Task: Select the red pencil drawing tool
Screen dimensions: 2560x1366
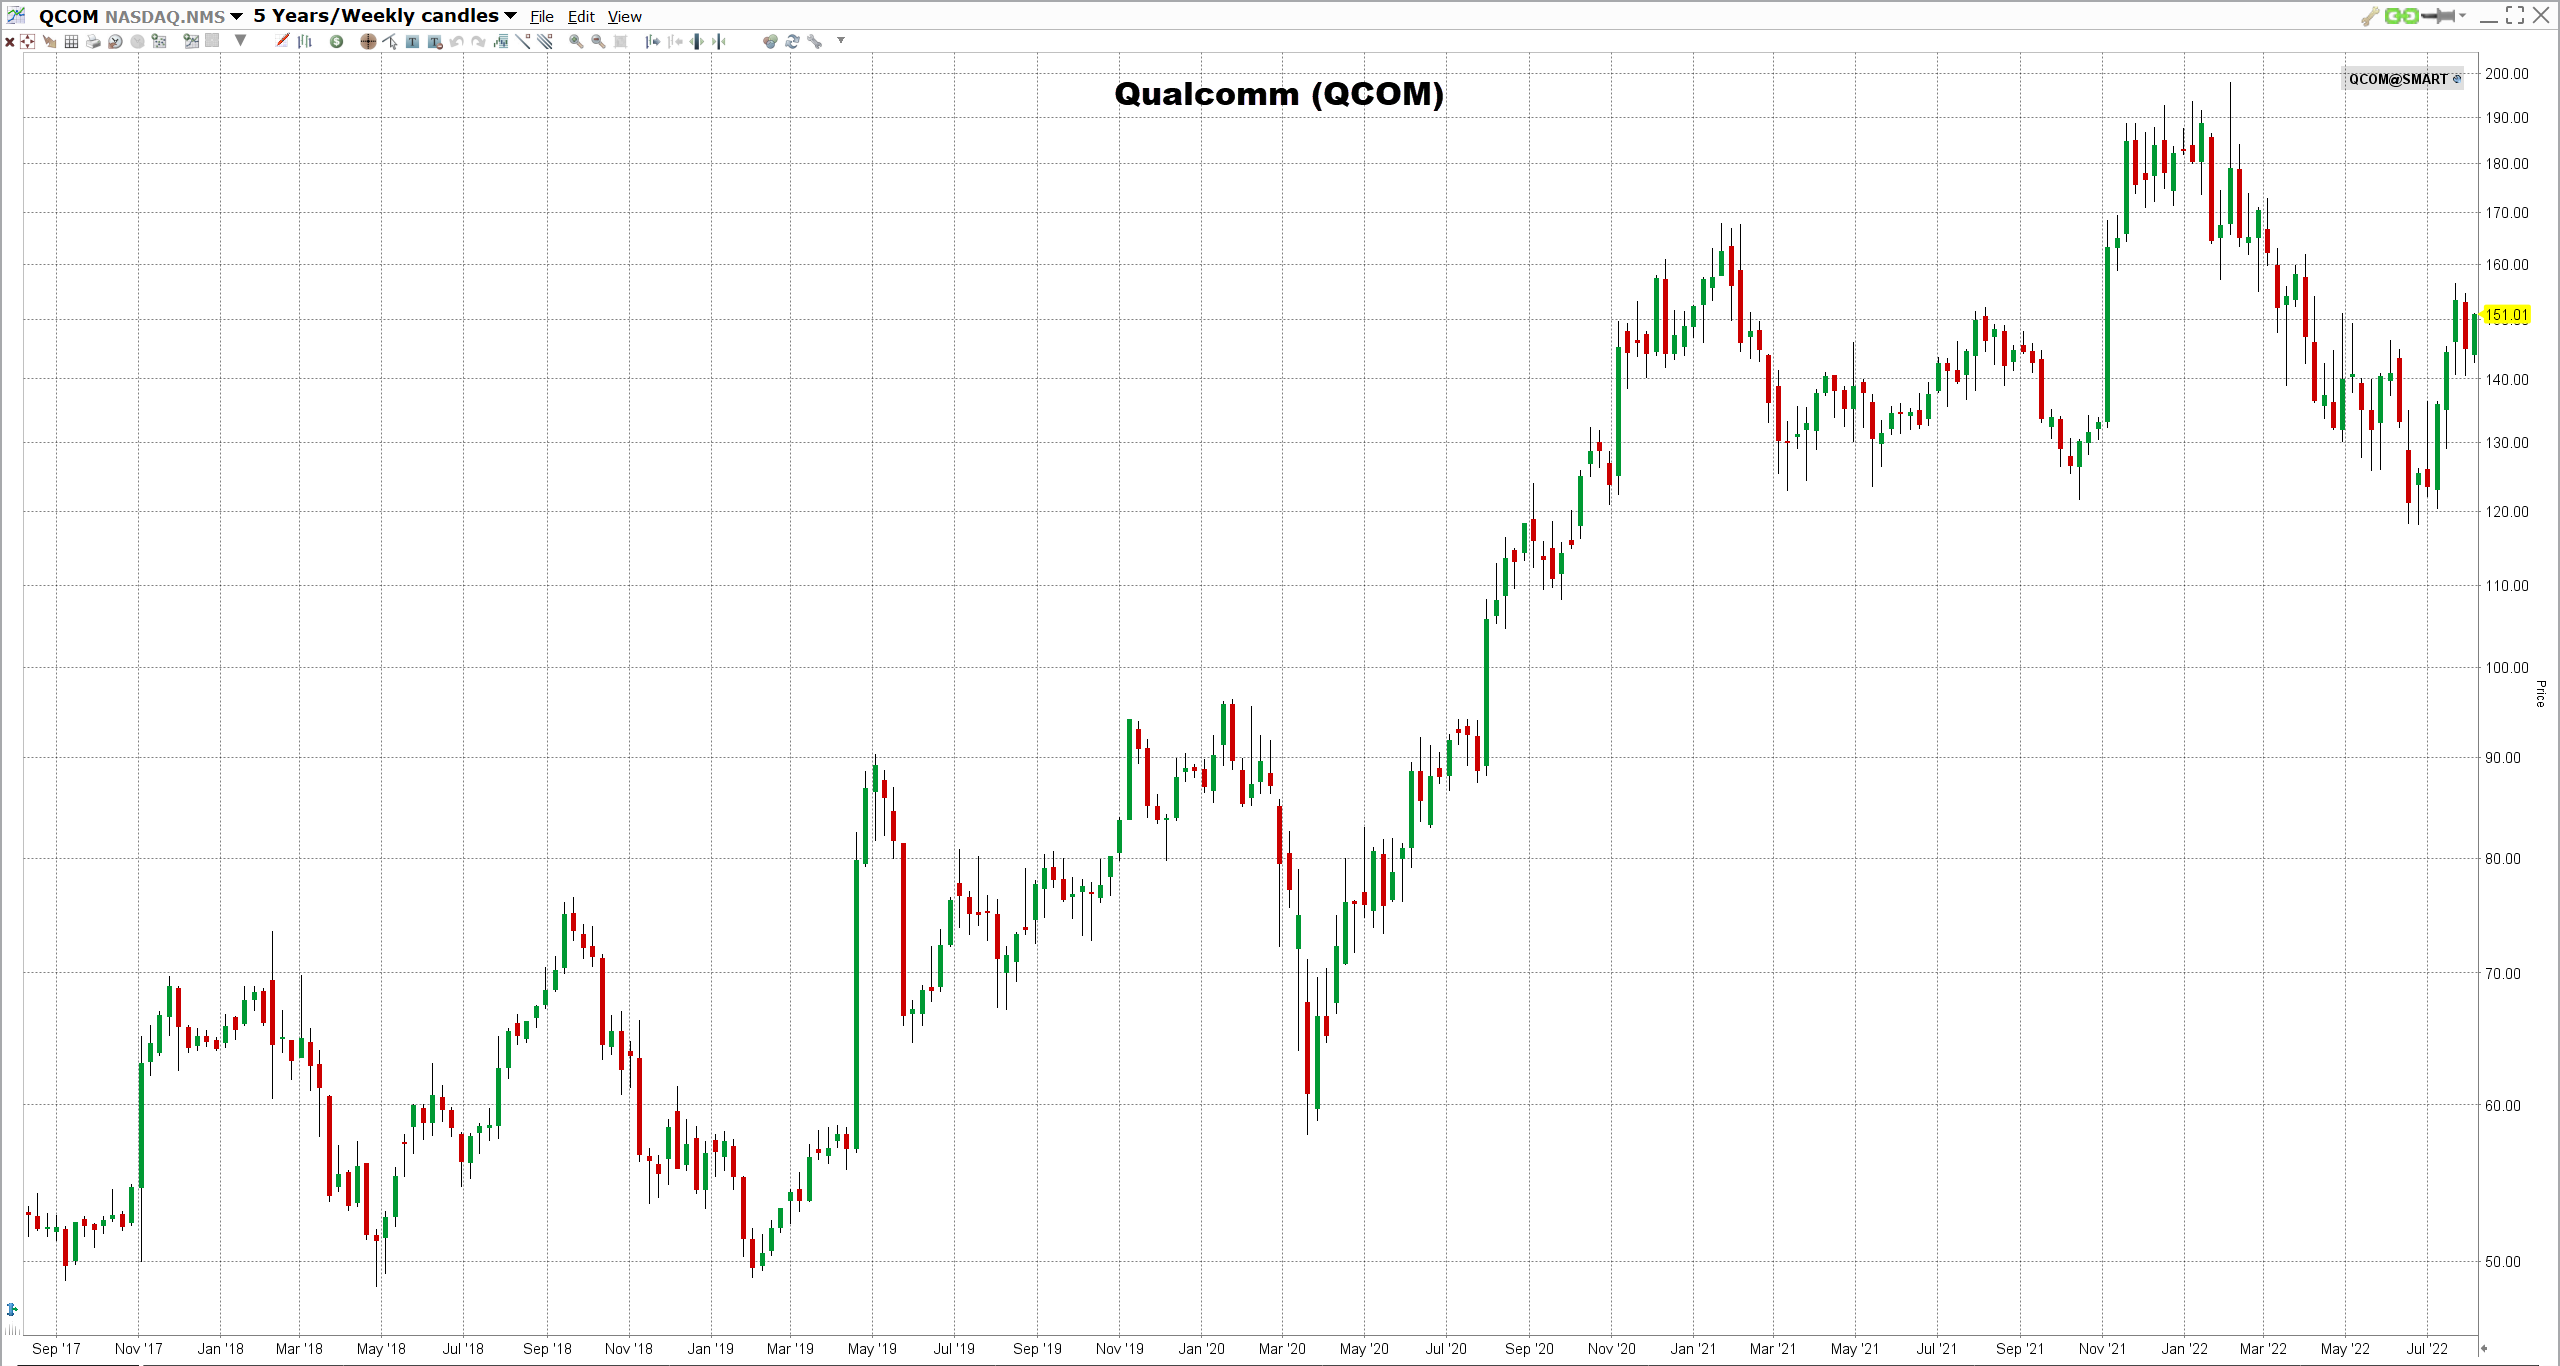Action: pos(282,40)
